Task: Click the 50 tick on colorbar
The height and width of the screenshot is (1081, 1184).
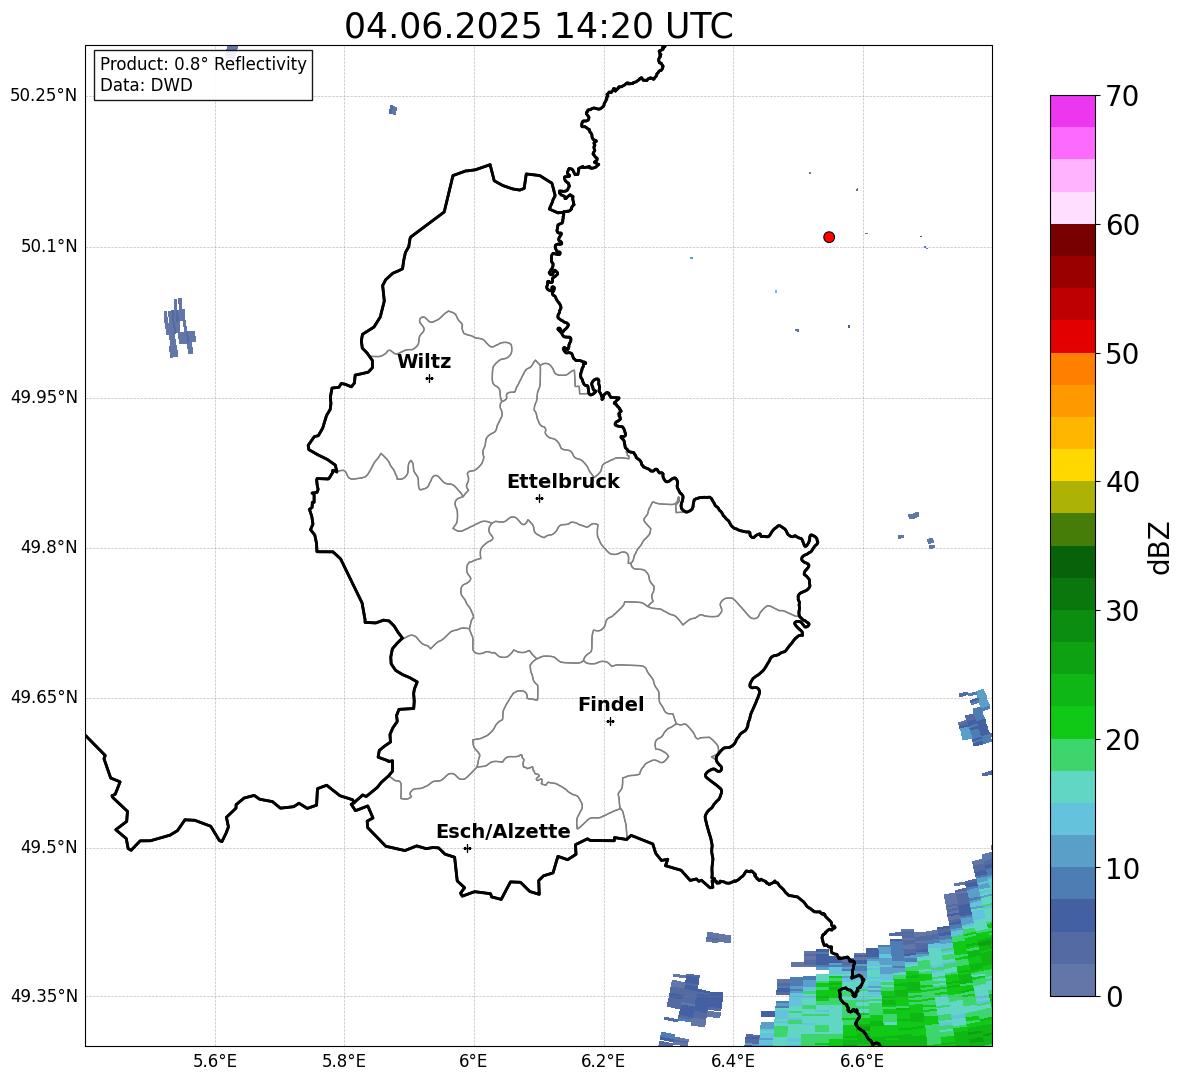Action: click(x=1122, y=354)
